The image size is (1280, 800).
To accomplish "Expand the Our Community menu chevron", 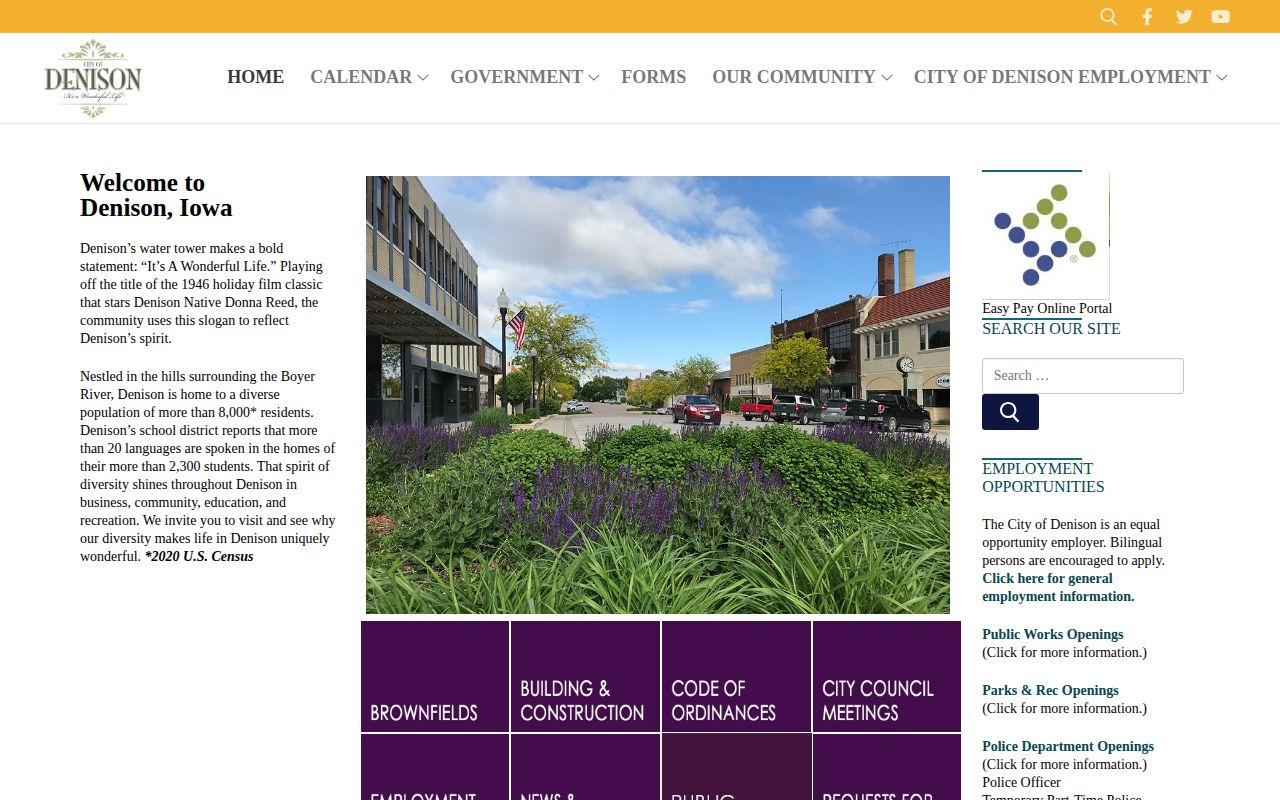I will (x=886, y=78).
